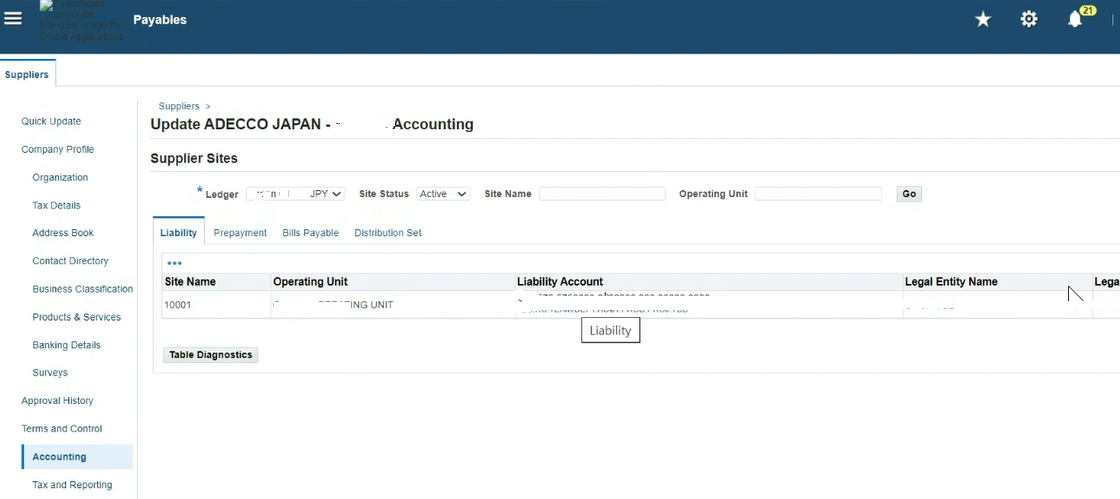
Task: Switch to the Prepayment tab
Action: 240,233
